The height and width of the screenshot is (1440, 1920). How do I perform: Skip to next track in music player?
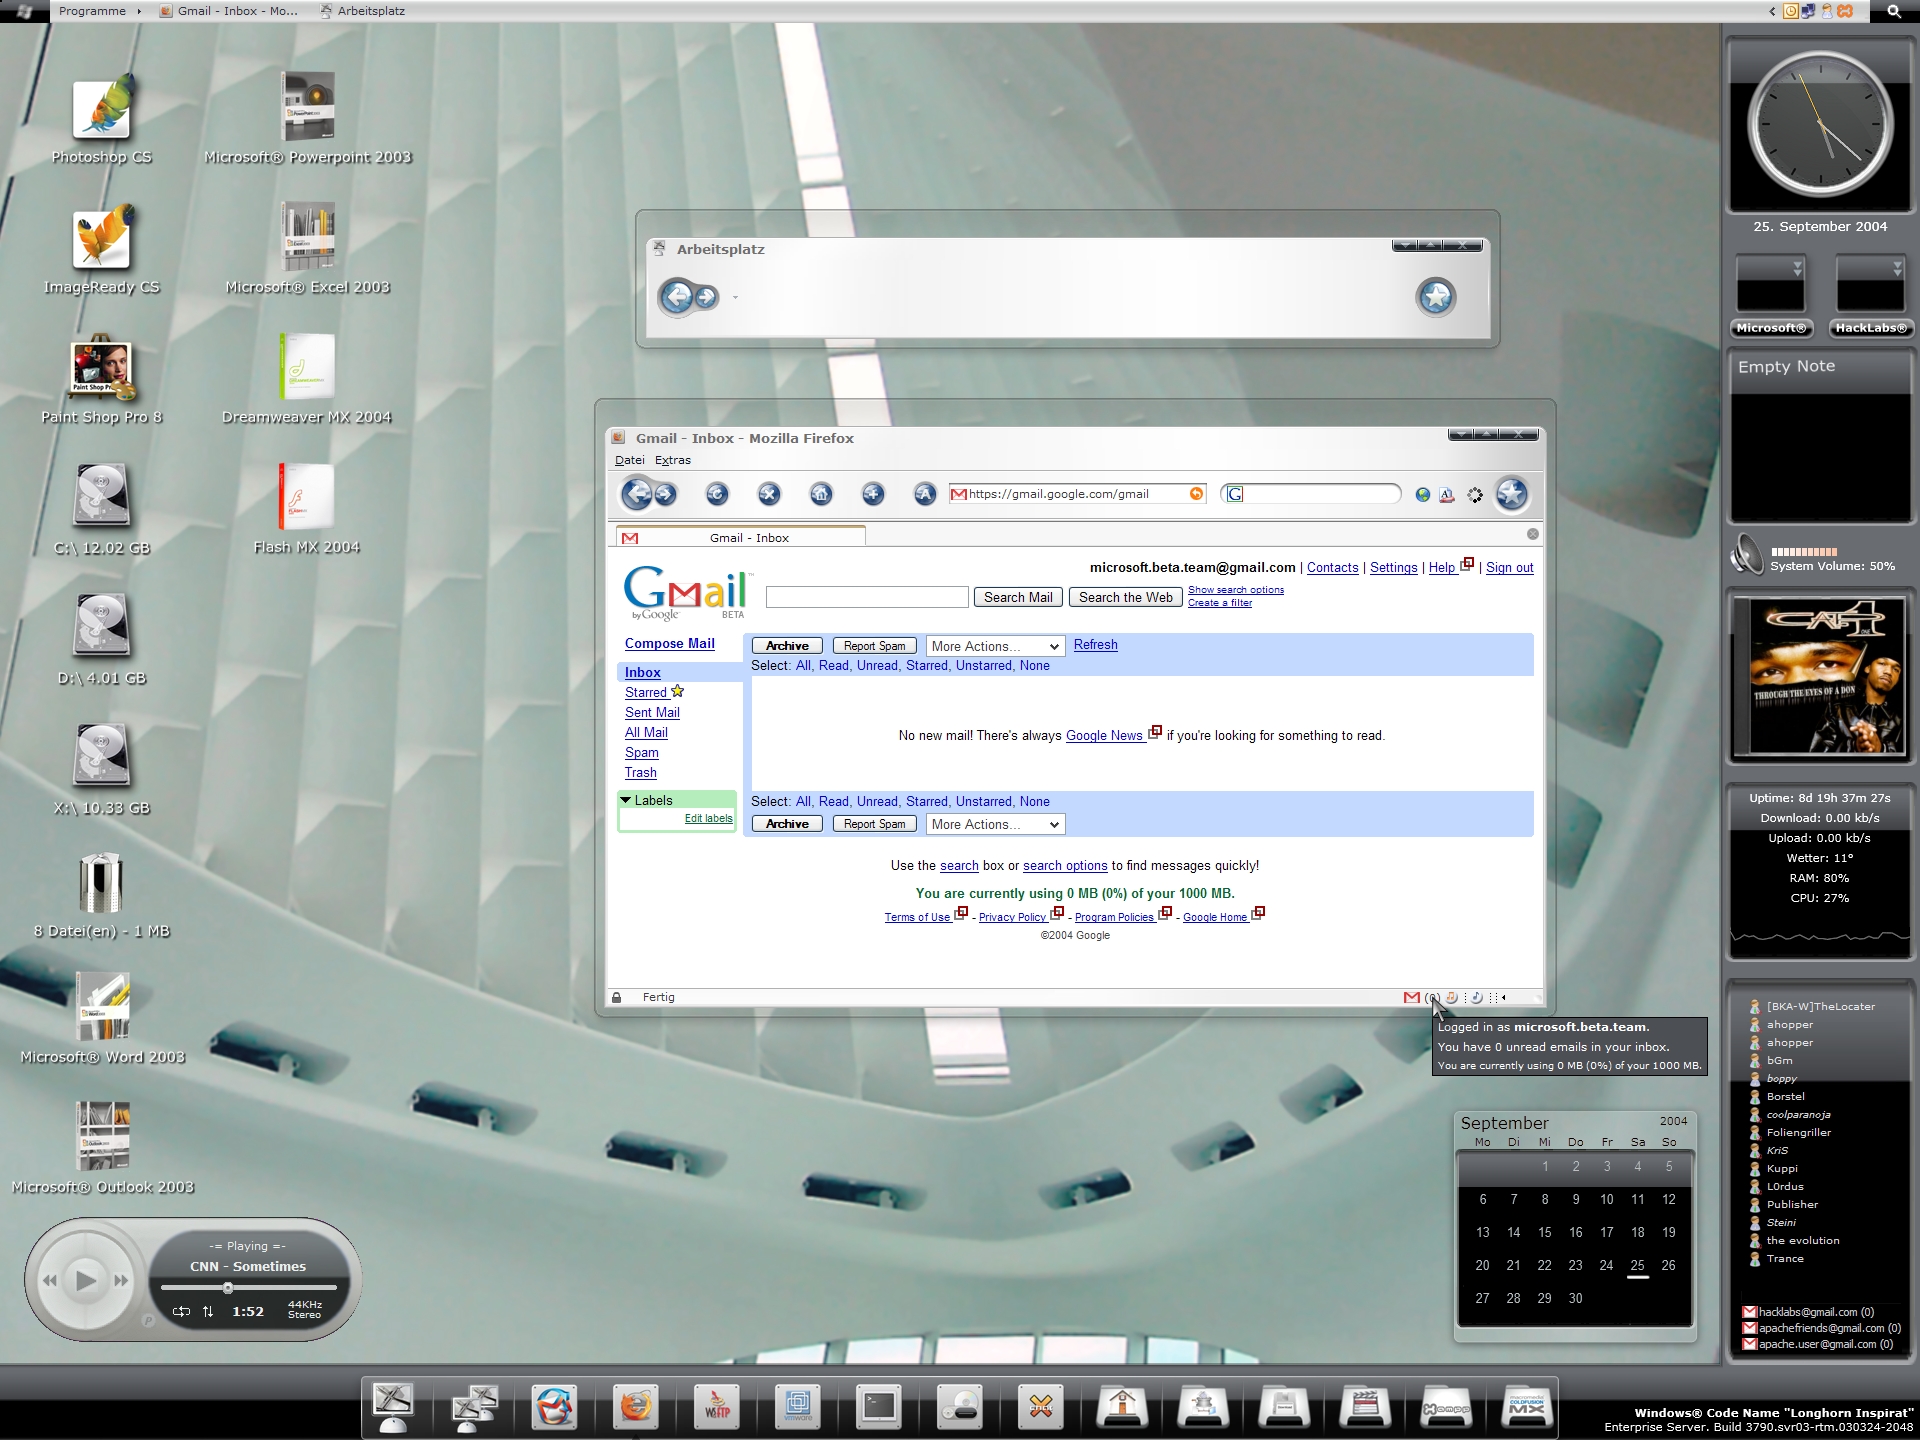tap(121, 1281)
